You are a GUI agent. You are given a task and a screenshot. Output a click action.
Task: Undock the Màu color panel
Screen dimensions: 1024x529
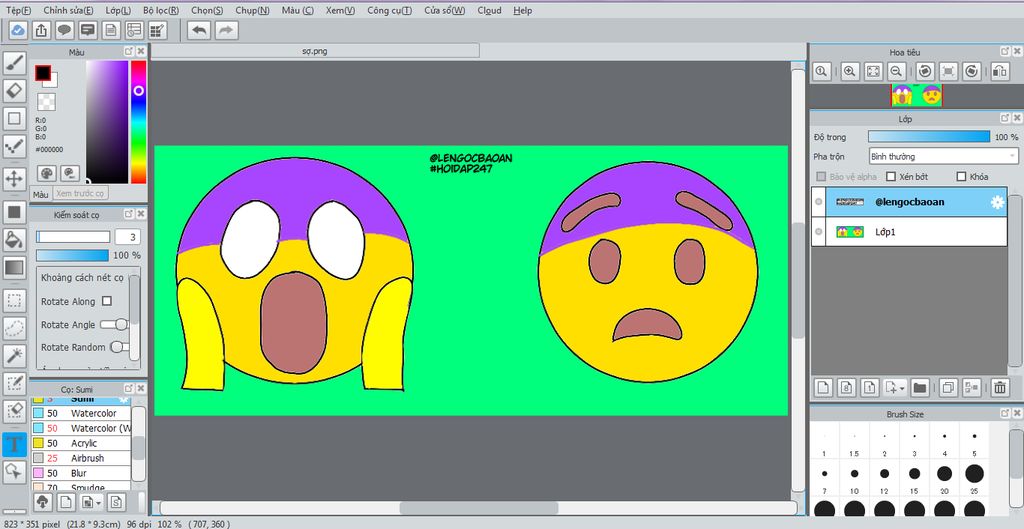pos(129,52)
